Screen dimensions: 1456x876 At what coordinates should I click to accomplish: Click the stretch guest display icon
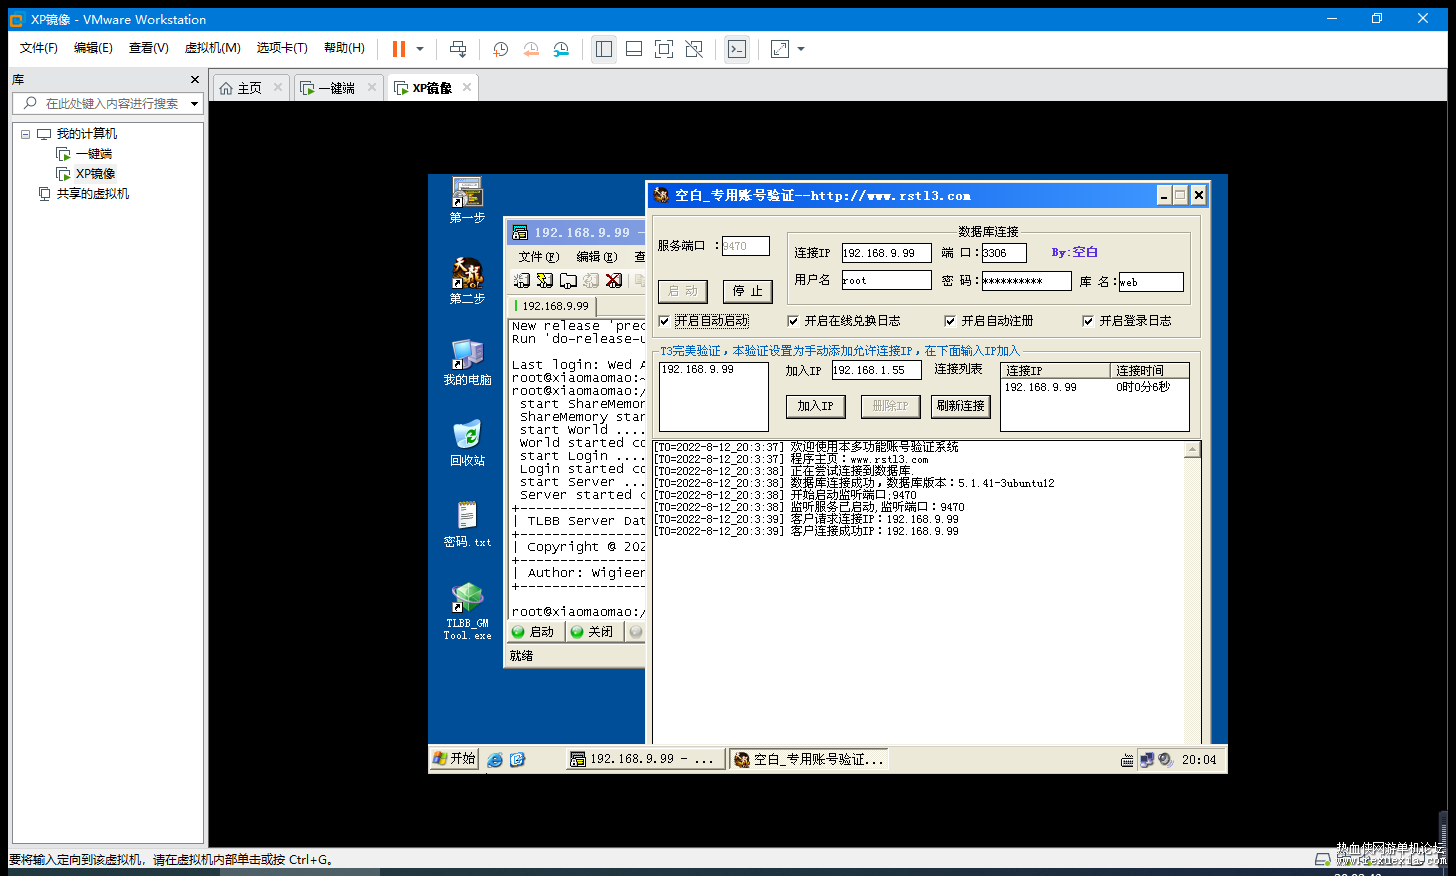coord(780,49)
